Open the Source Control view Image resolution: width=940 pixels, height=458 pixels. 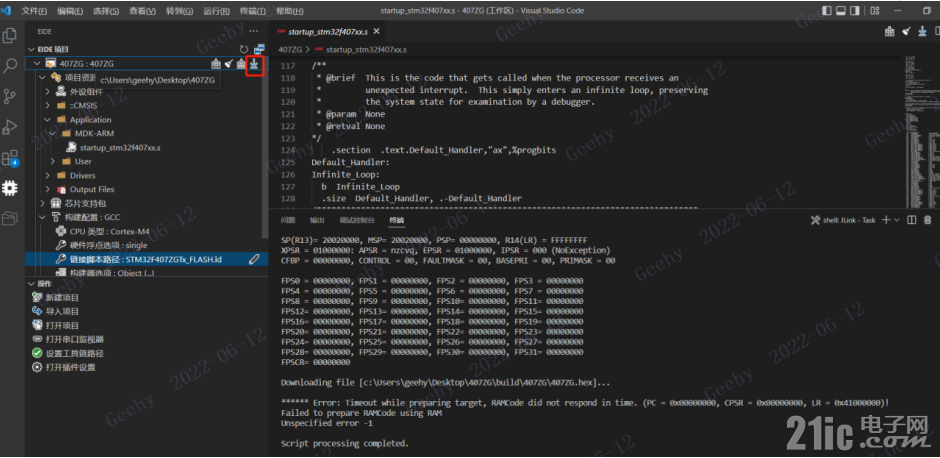click(10, 97)
